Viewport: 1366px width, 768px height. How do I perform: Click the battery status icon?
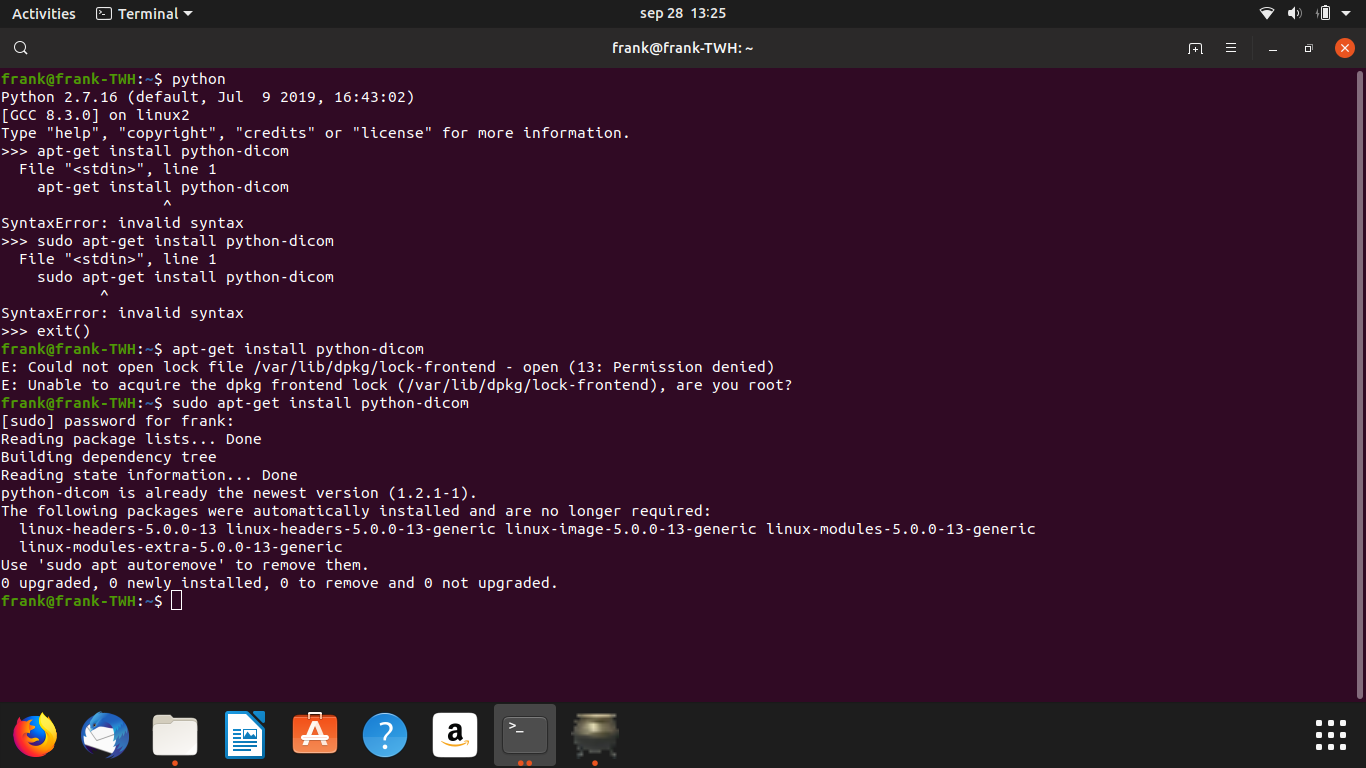tap(1324, 14)
